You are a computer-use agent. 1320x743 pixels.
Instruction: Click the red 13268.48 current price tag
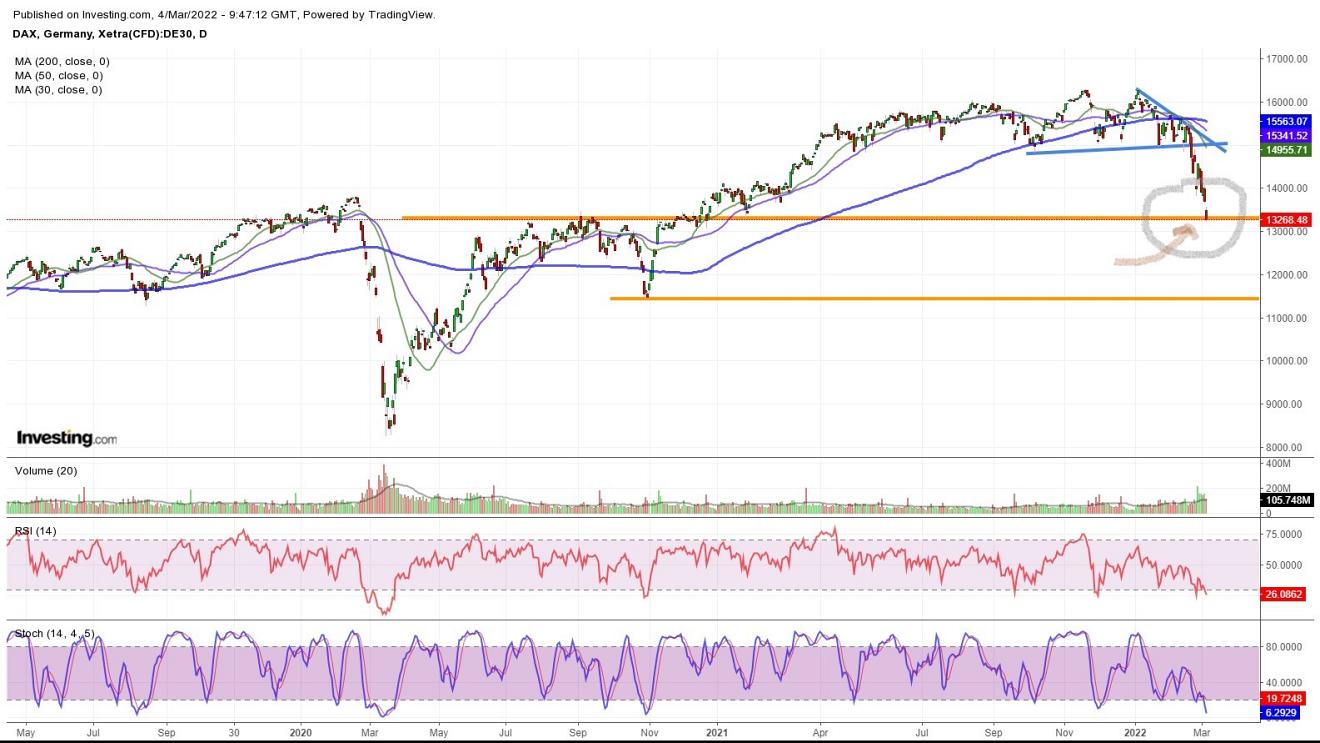[x=1286, y=219]
